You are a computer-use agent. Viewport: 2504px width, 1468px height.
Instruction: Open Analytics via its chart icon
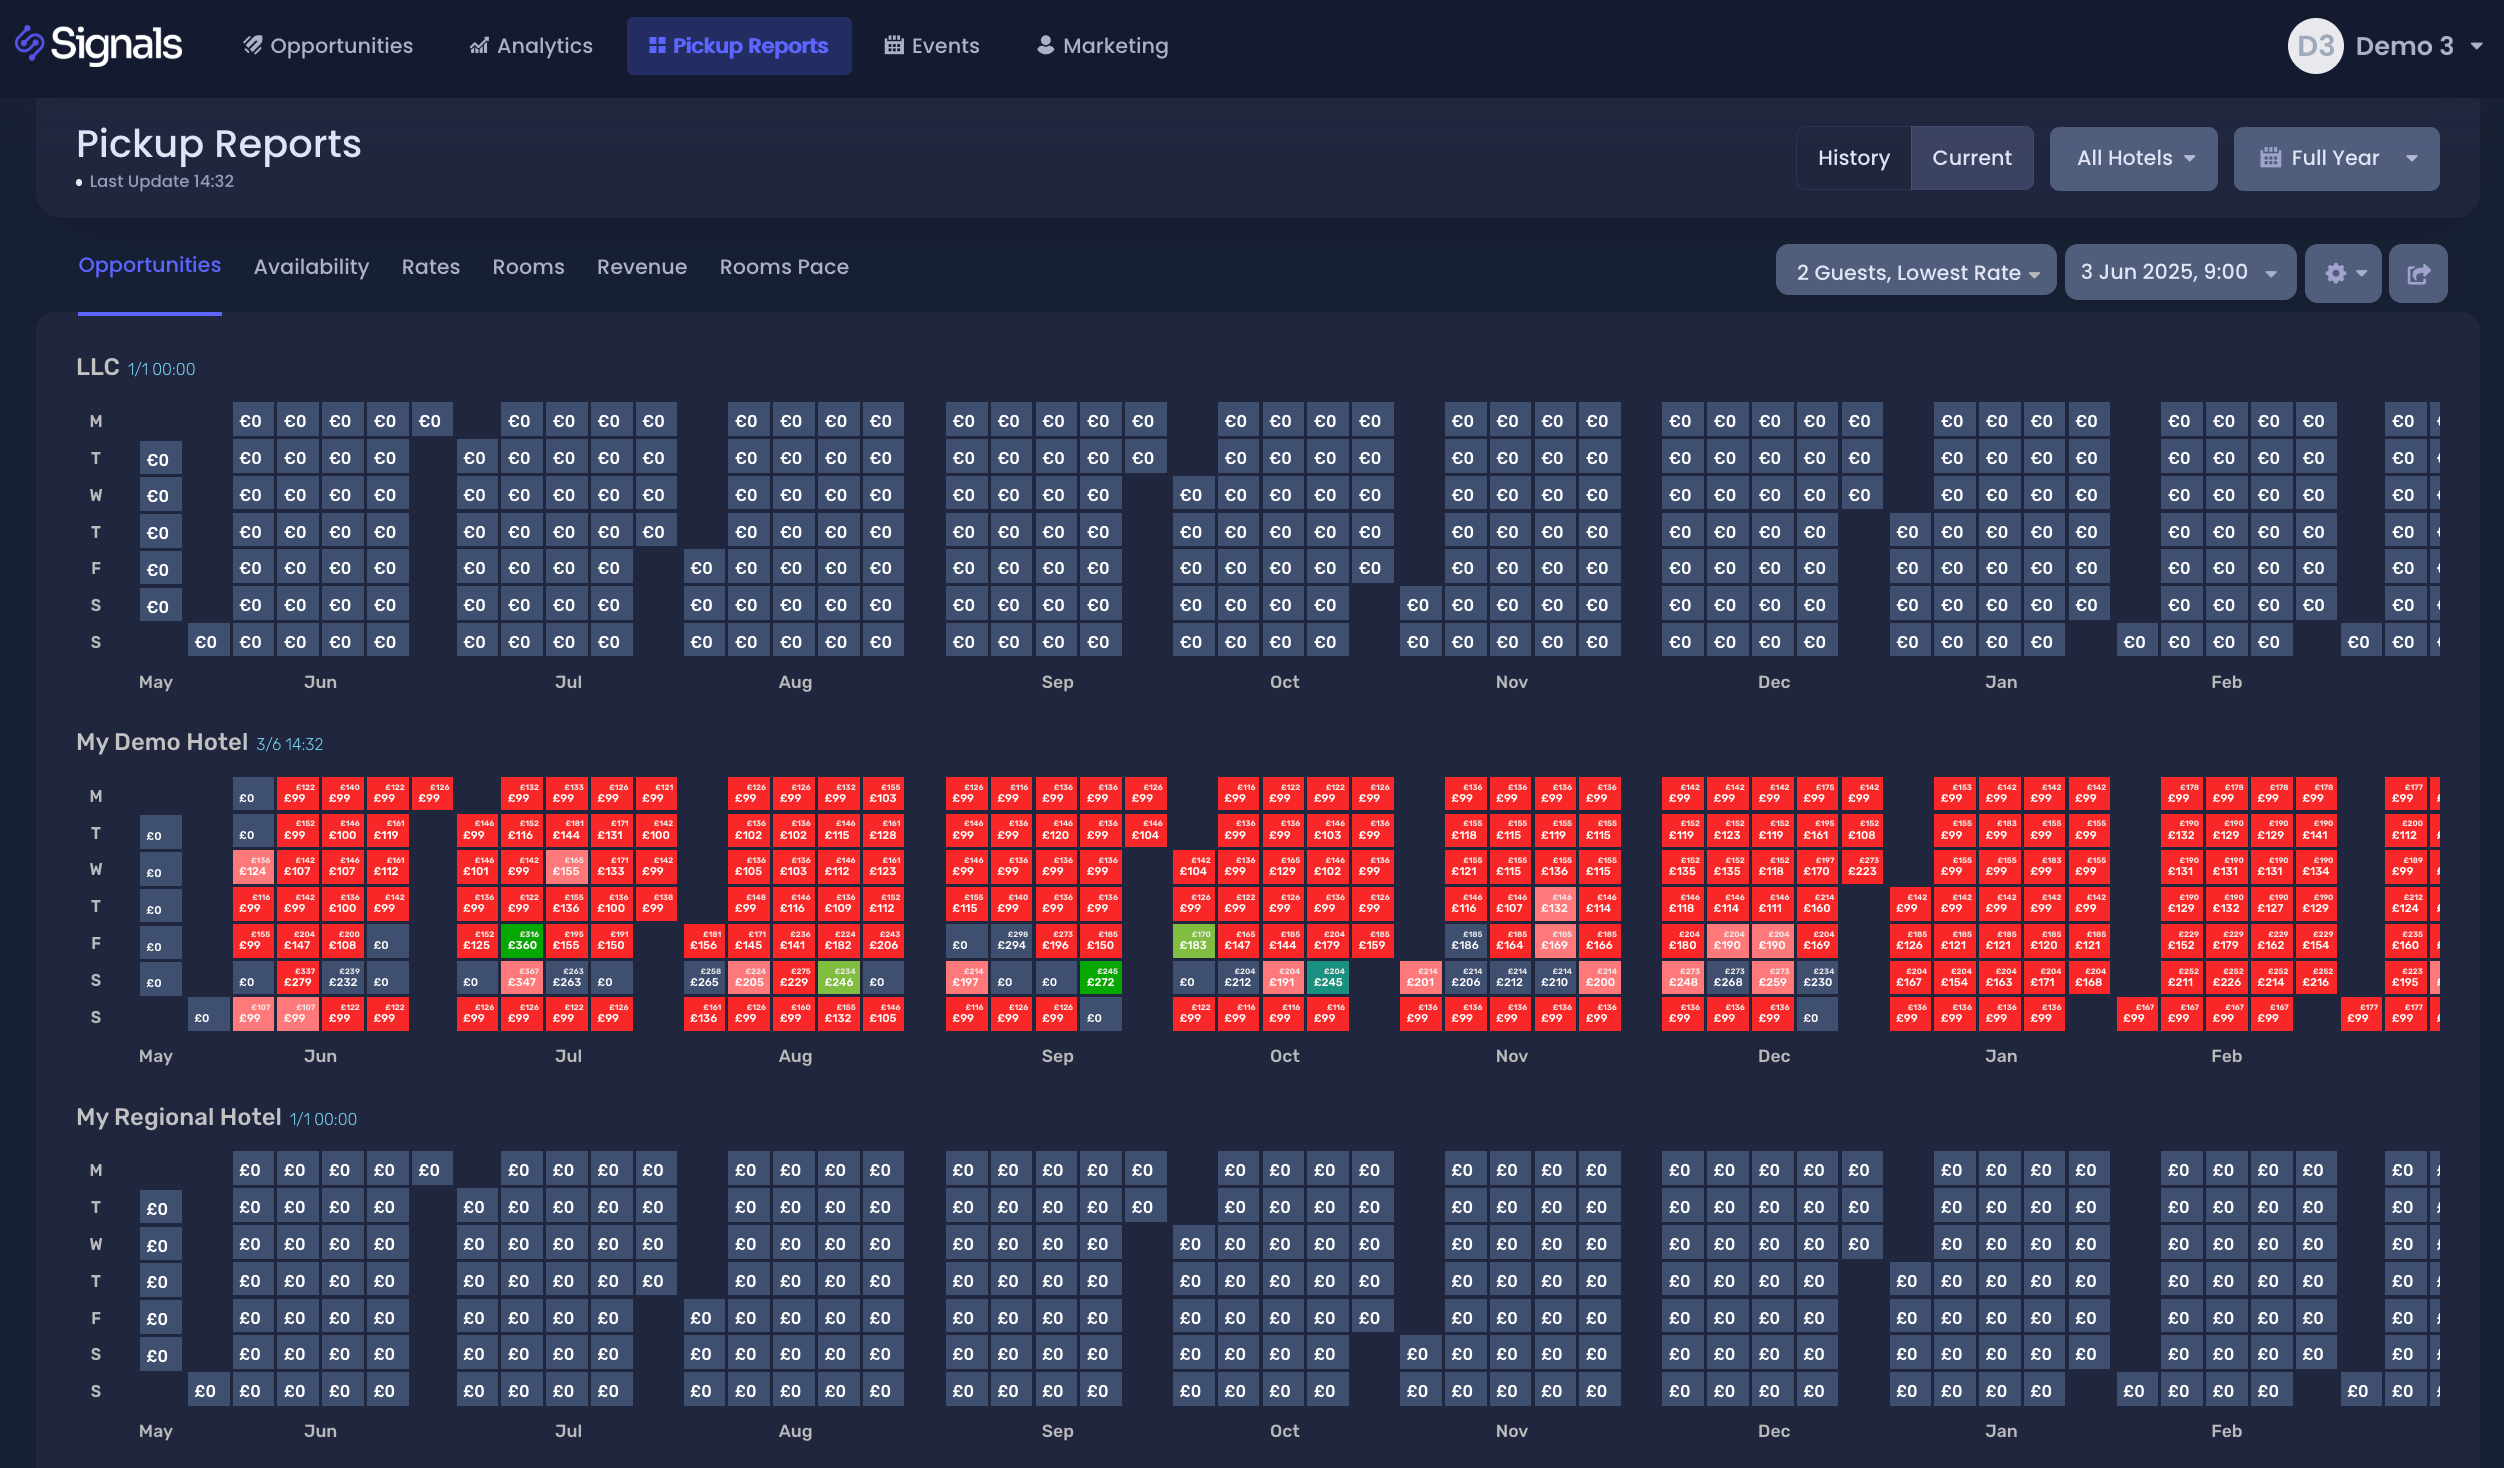480,45
